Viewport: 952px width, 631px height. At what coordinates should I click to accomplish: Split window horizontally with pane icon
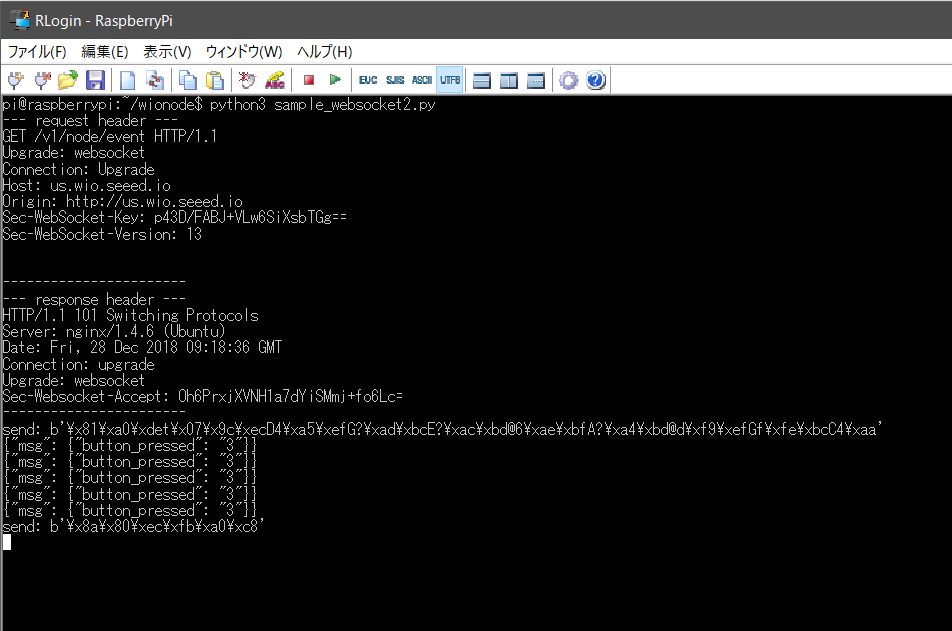481,80
